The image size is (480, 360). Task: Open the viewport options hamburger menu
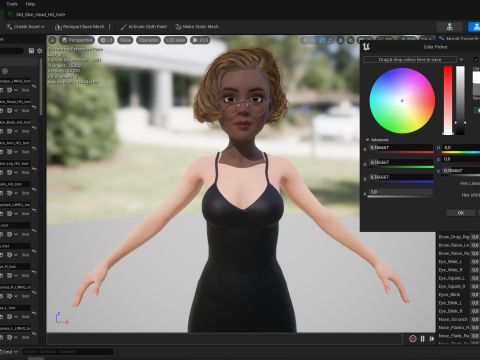(52, 40)
